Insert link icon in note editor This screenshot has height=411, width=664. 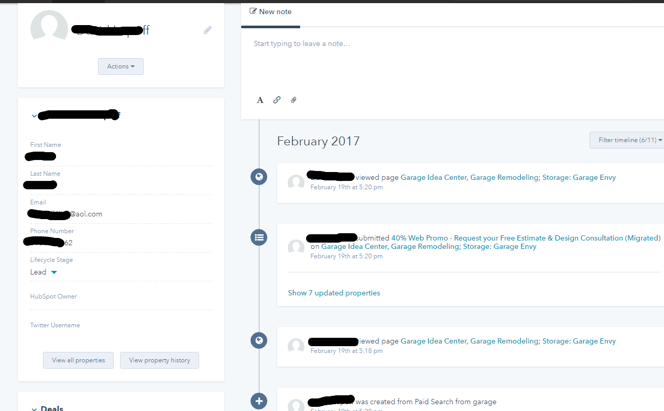[277, 100]
